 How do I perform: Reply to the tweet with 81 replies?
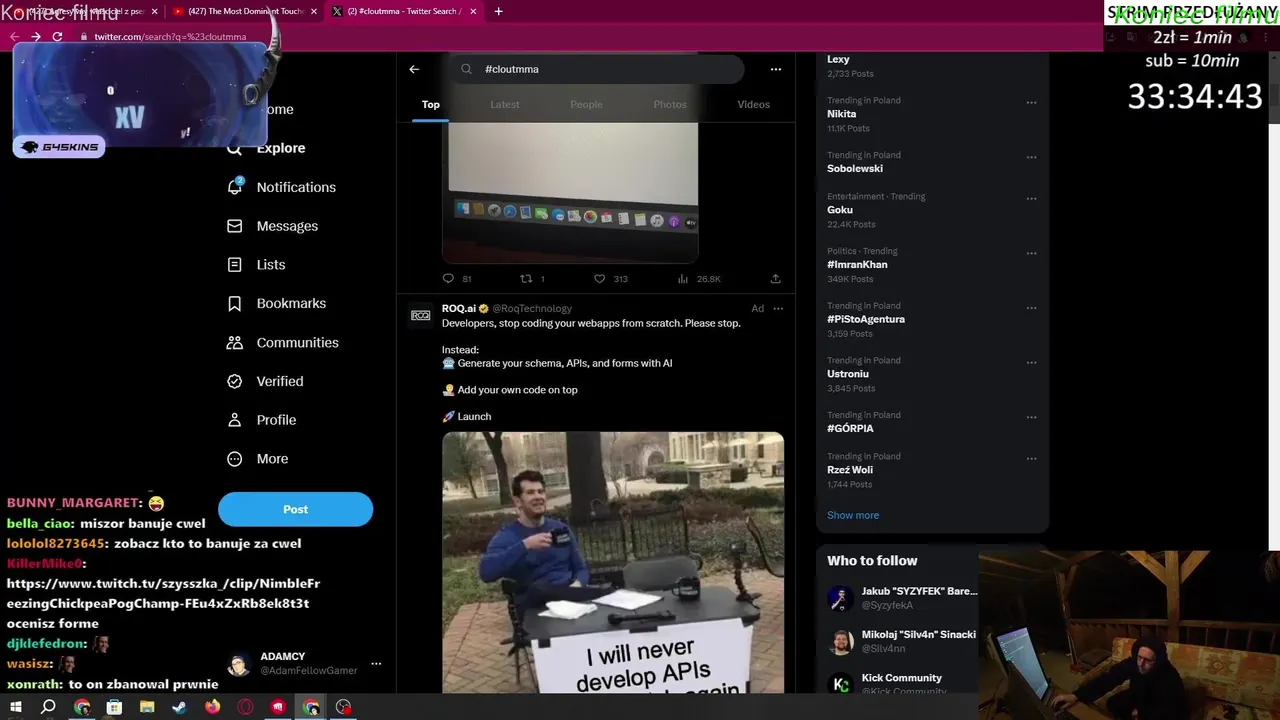click(x=448, y=279)
